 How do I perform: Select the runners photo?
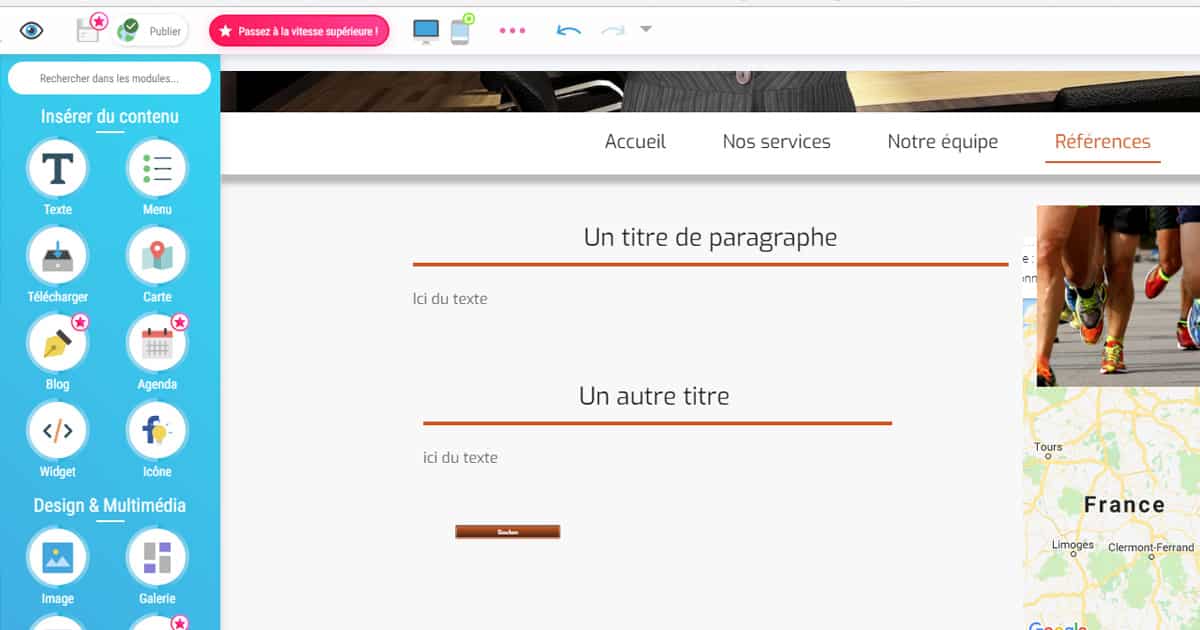tap(1118, 296)
